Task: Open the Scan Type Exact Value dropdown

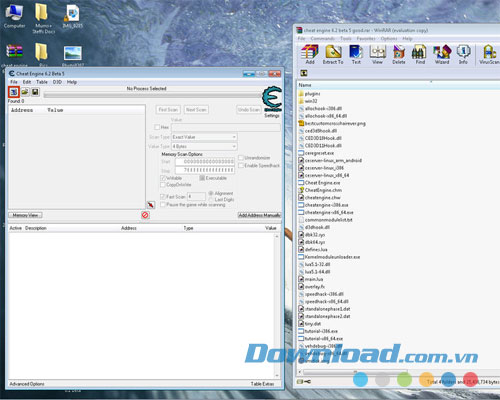Action: pos(204,137)
